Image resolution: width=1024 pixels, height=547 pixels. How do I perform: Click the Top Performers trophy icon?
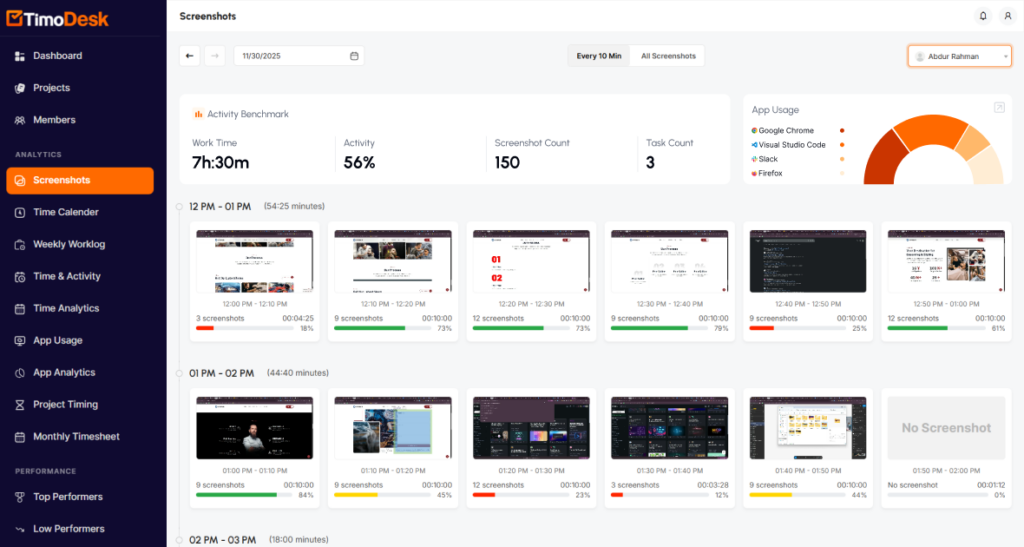[20, 497]
